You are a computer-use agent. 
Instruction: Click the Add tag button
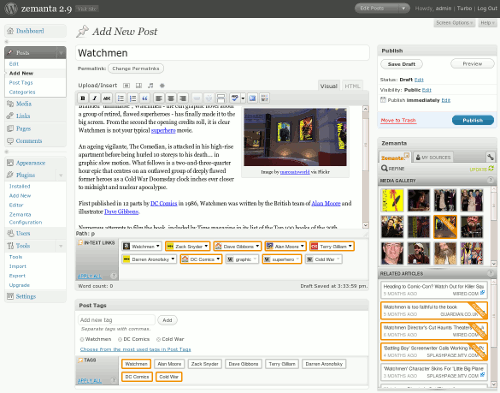click(167, 320)
